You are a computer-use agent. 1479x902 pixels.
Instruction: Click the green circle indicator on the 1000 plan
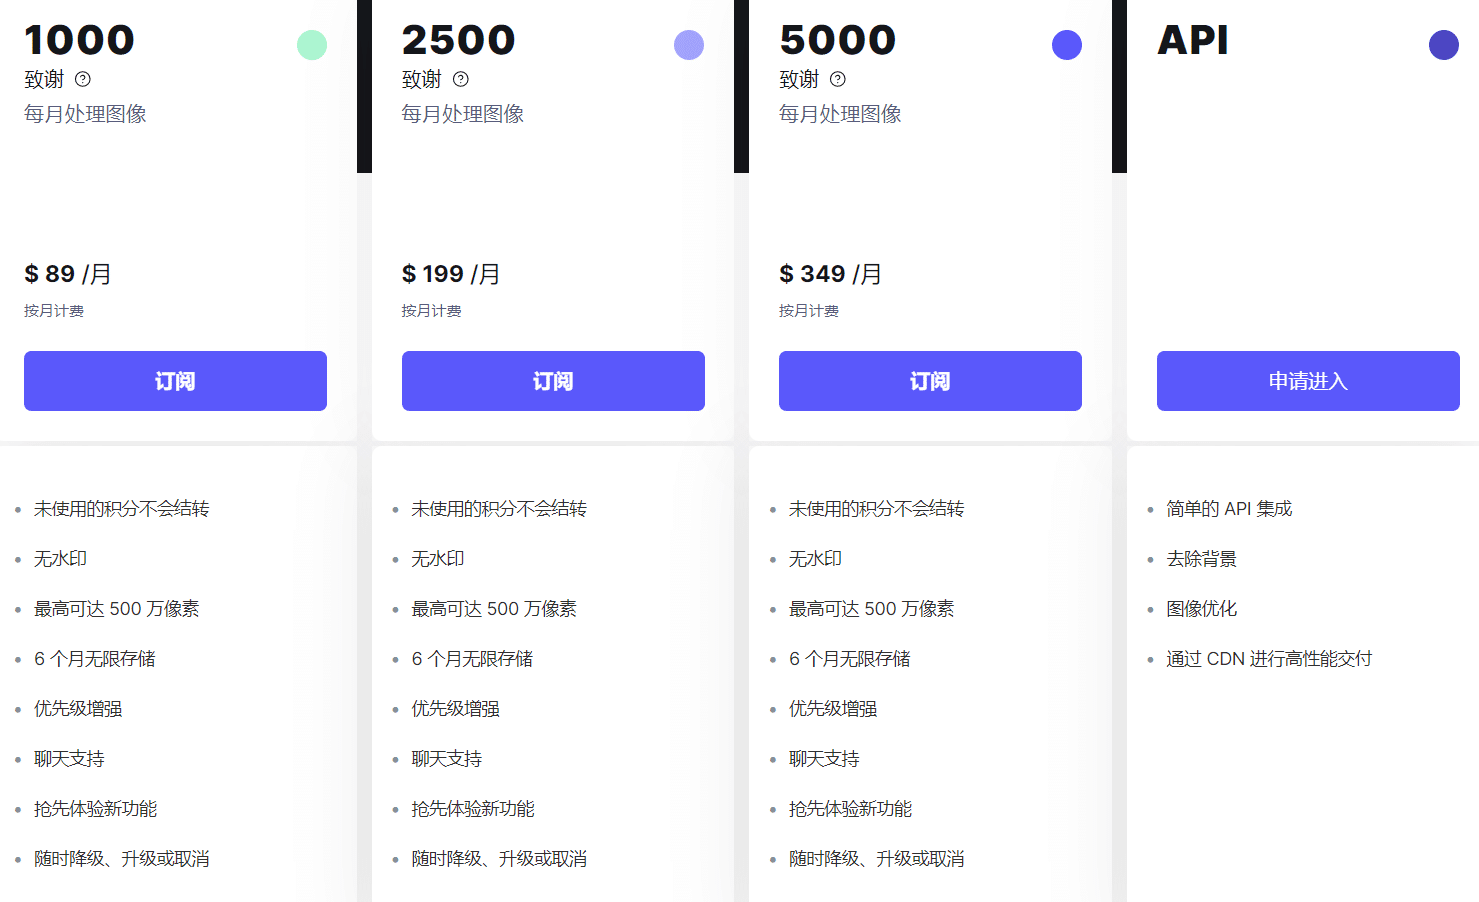tap(311, 44)
